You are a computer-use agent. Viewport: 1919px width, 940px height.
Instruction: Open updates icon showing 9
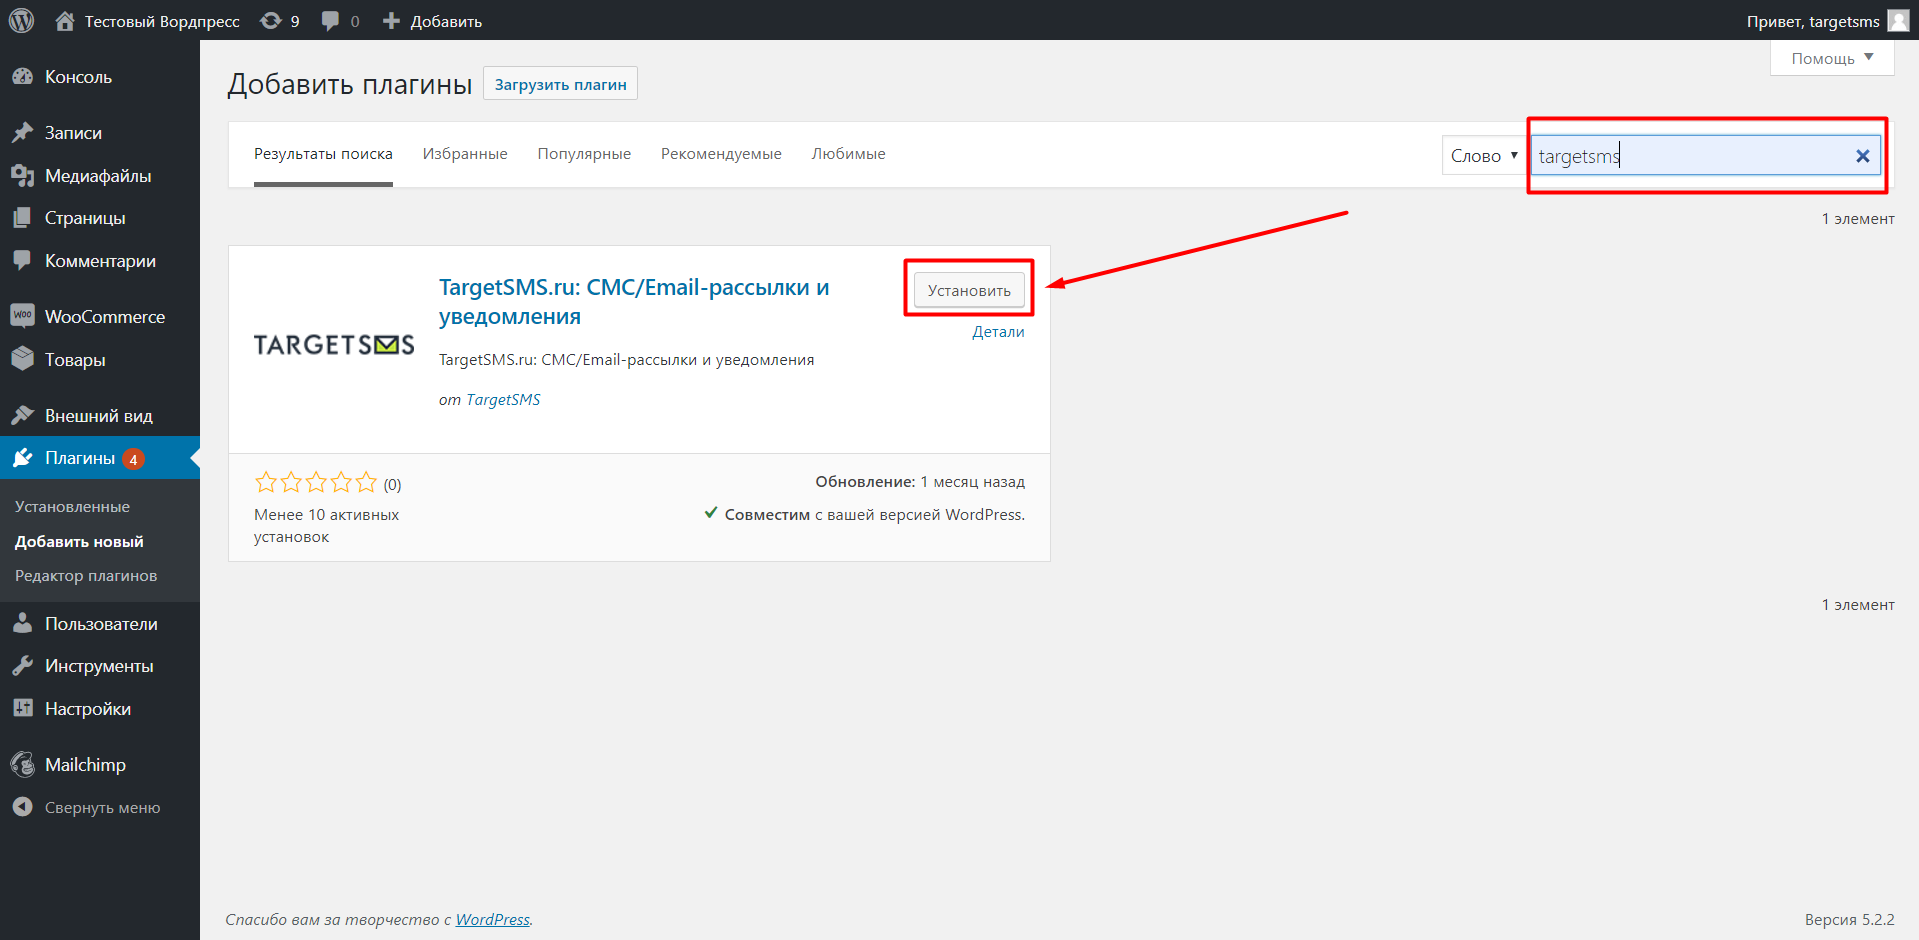tap(270, 21)
